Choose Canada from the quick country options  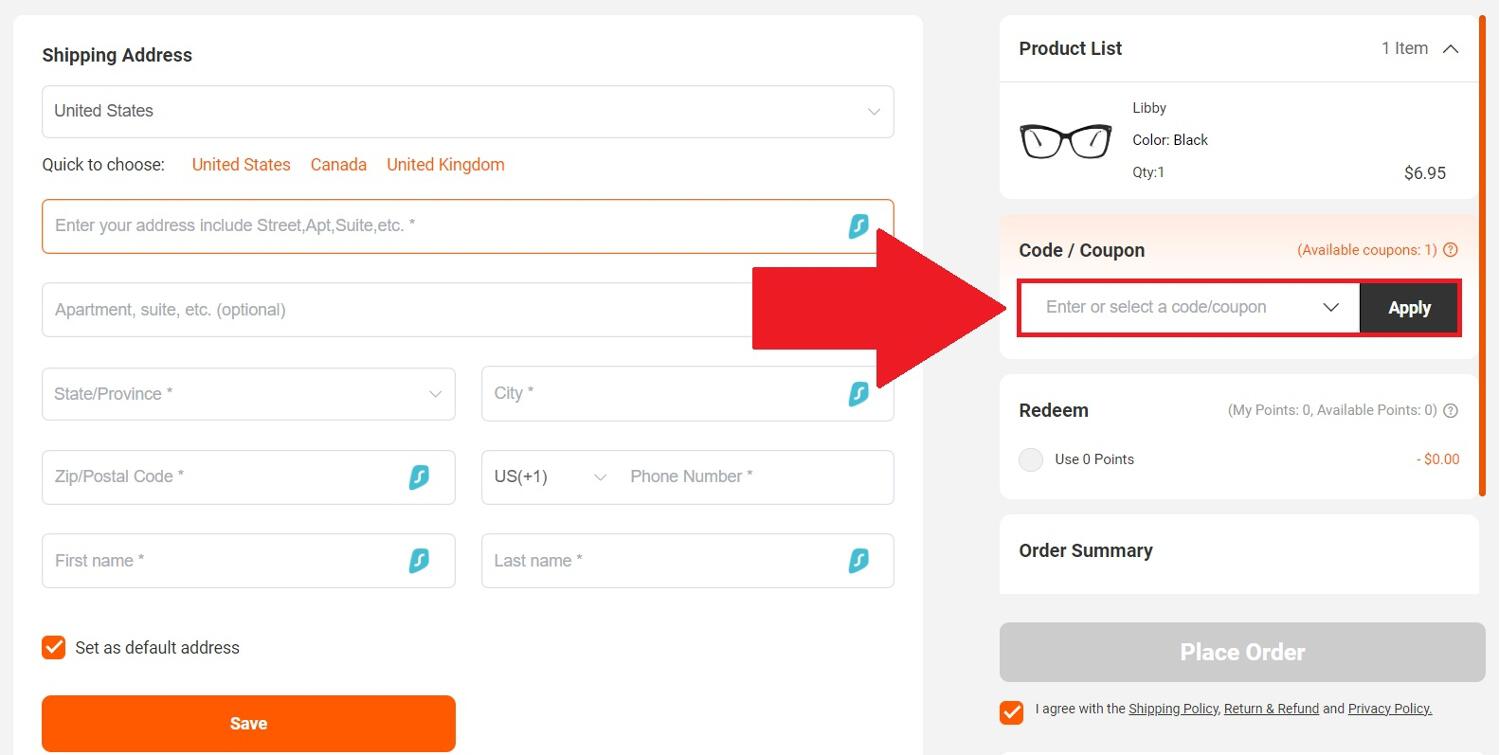coord(338,164)
